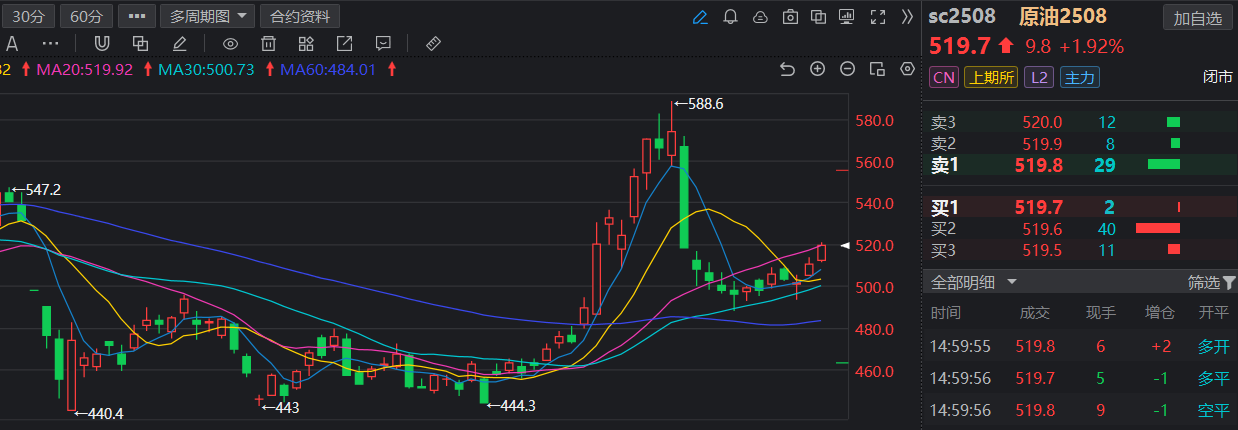Click the 时间 column header
This screenshot has width=1238, height=430.
pyautogui.click(x=946, y=313)
